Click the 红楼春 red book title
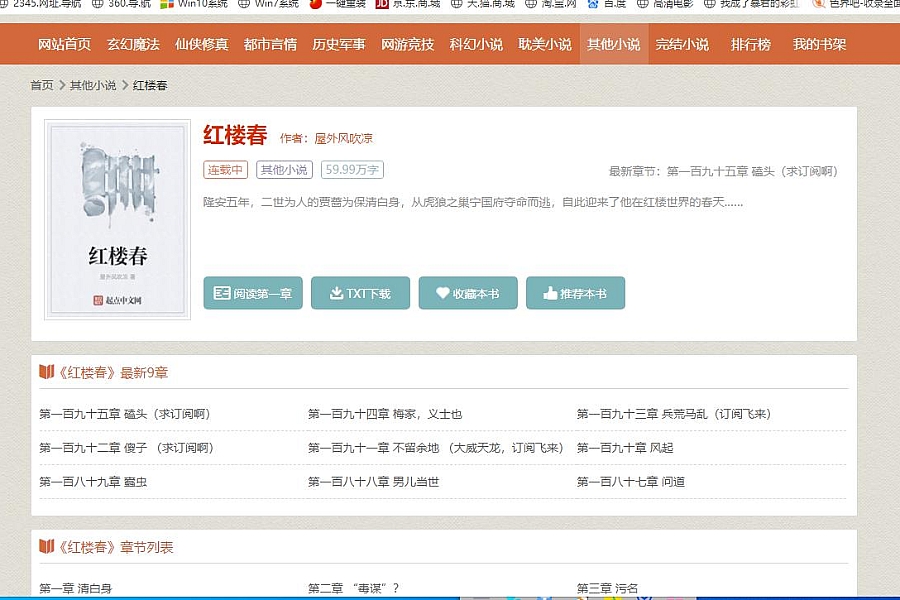900x600 pixels. [235, 136]
